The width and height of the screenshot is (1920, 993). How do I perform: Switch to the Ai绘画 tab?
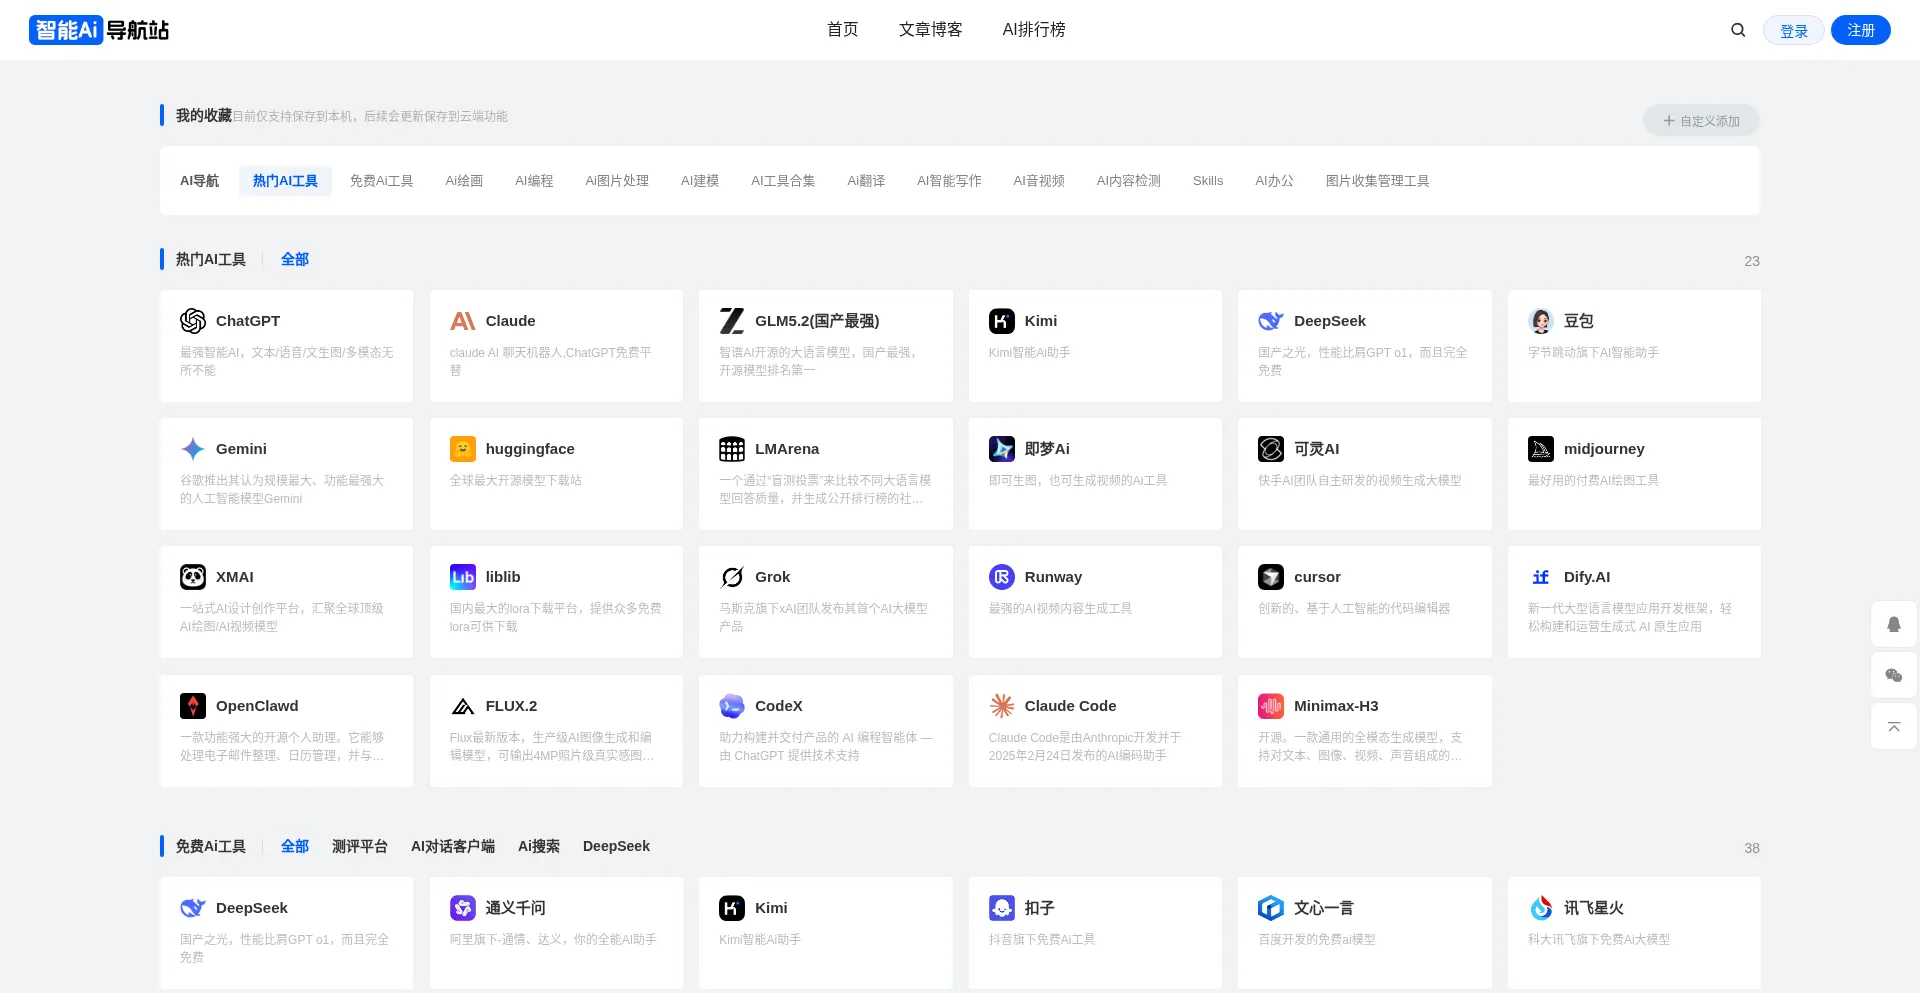[464, 181]
